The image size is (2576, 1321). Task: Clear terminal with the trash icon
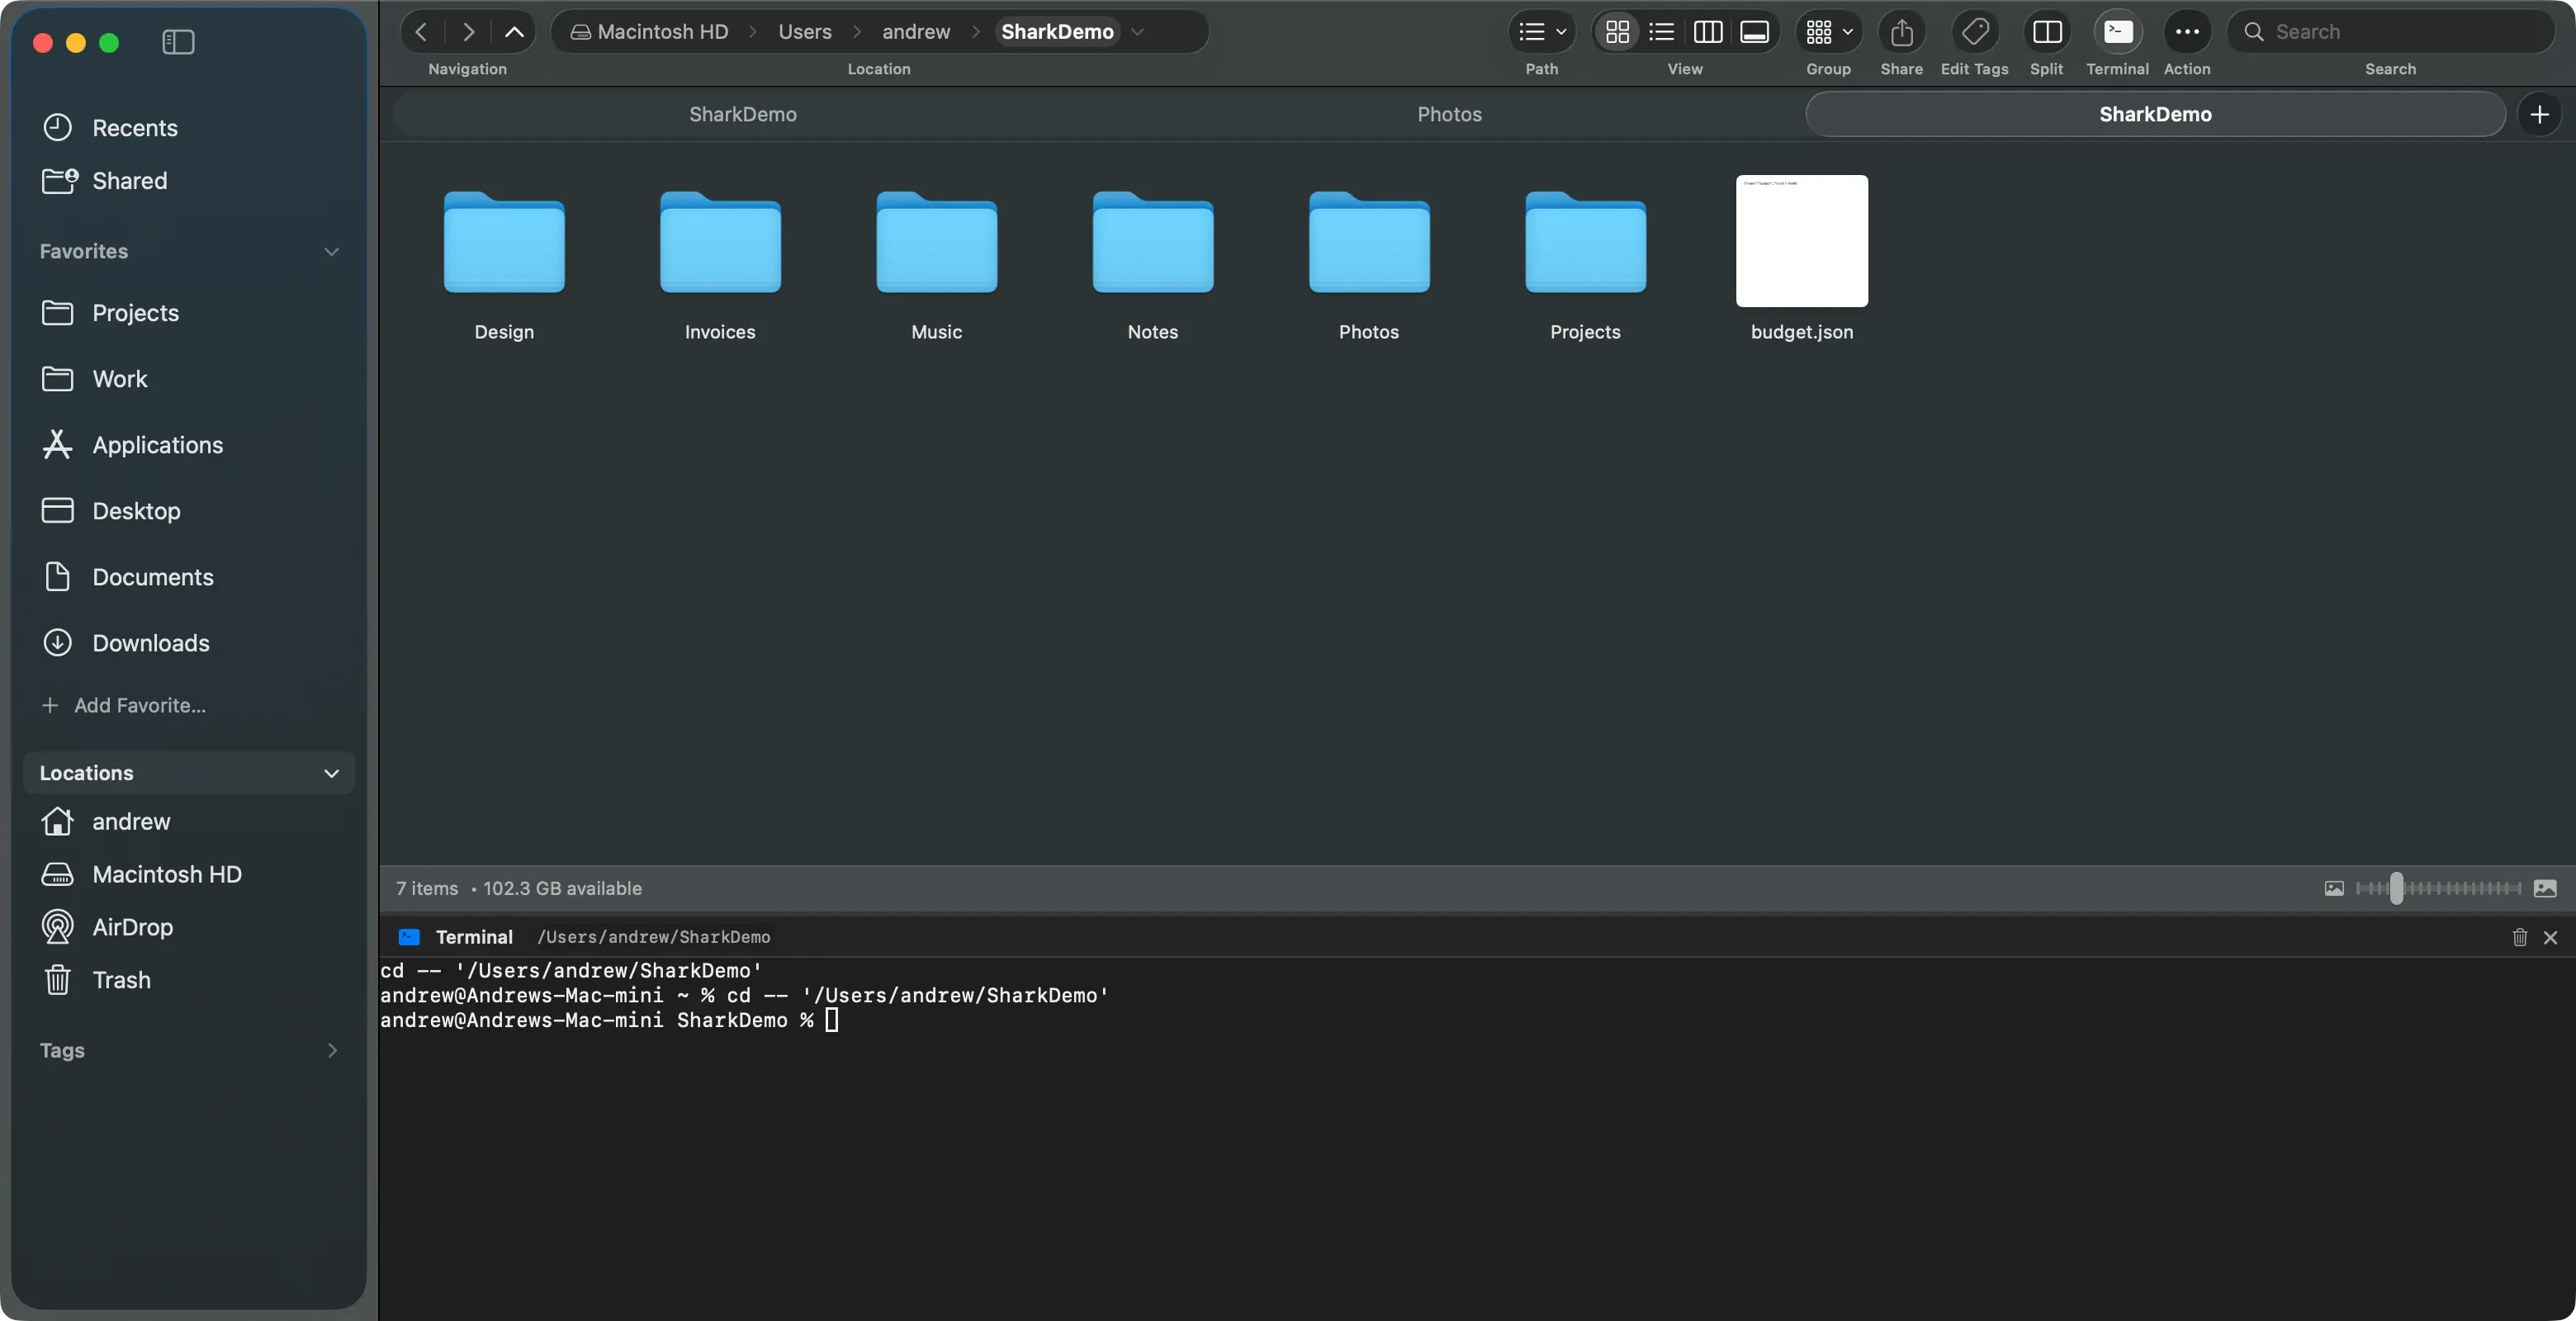point(2519,937)
